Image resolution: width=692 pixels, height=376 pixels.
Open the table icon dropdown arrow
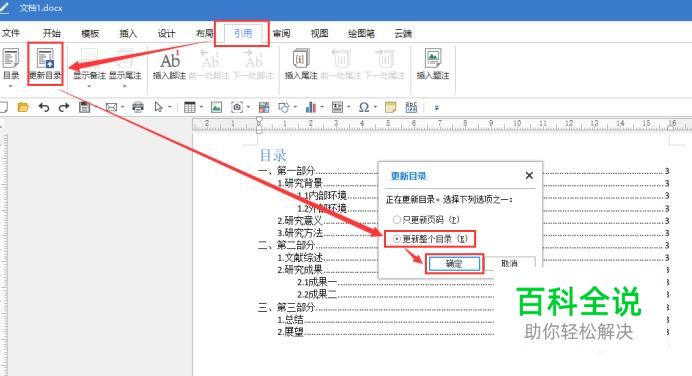(201, 107)
